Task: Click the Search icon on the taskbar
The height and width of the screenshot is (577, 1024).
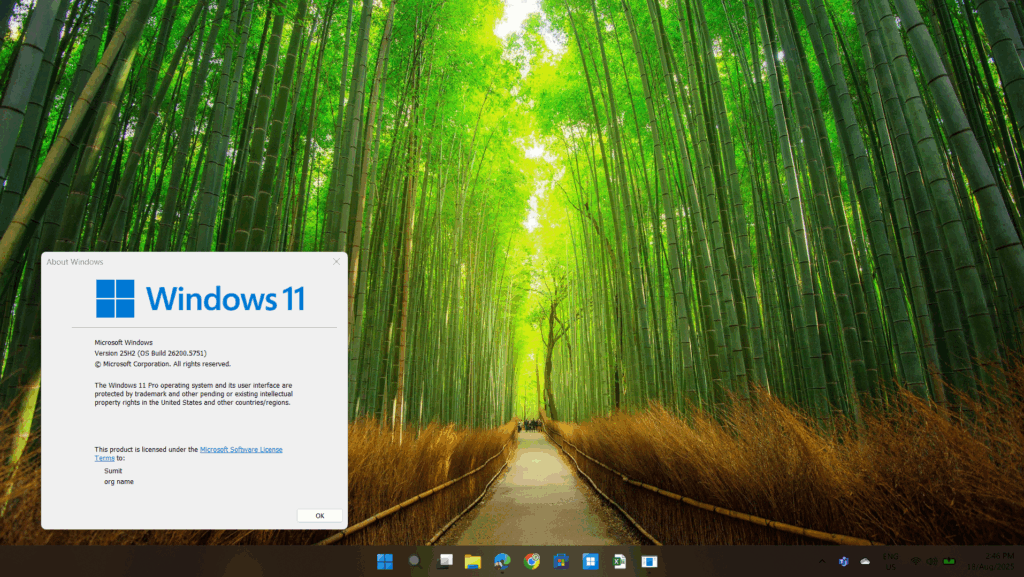Action: pyautogui.click(x=413, y=561)
